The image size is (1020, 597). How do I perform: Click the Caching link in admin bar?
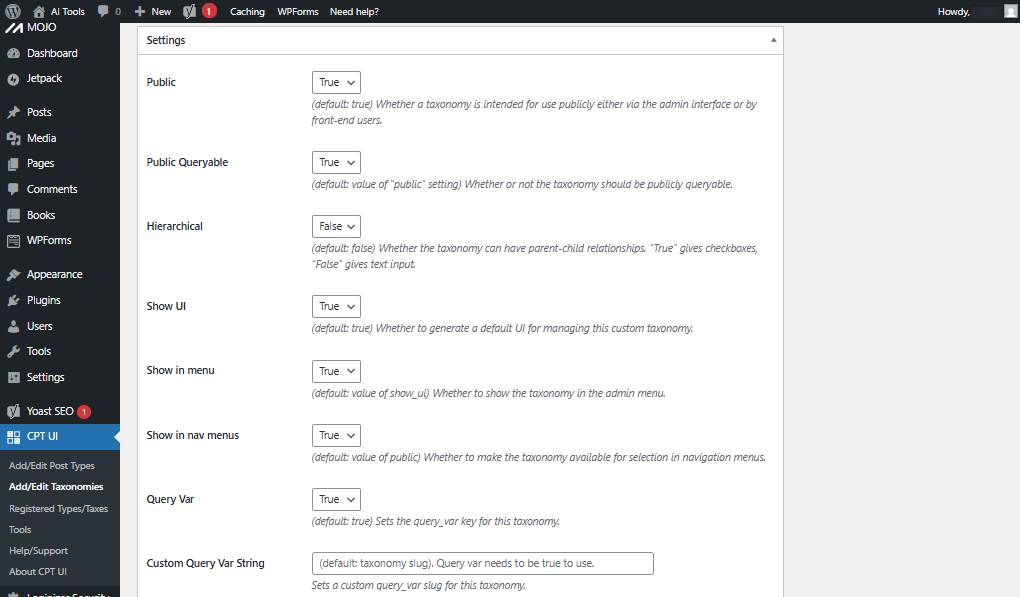coord(247,12)
